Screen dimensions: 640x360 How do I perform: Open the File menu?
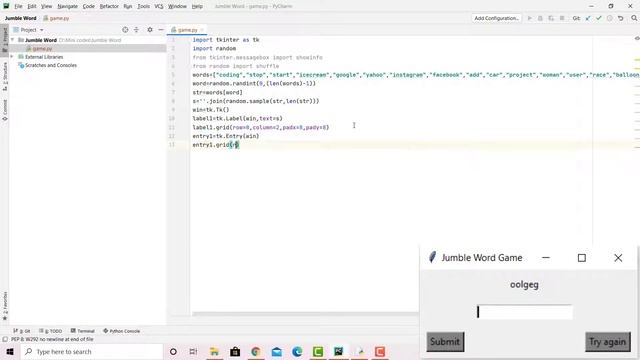[18, 7]
